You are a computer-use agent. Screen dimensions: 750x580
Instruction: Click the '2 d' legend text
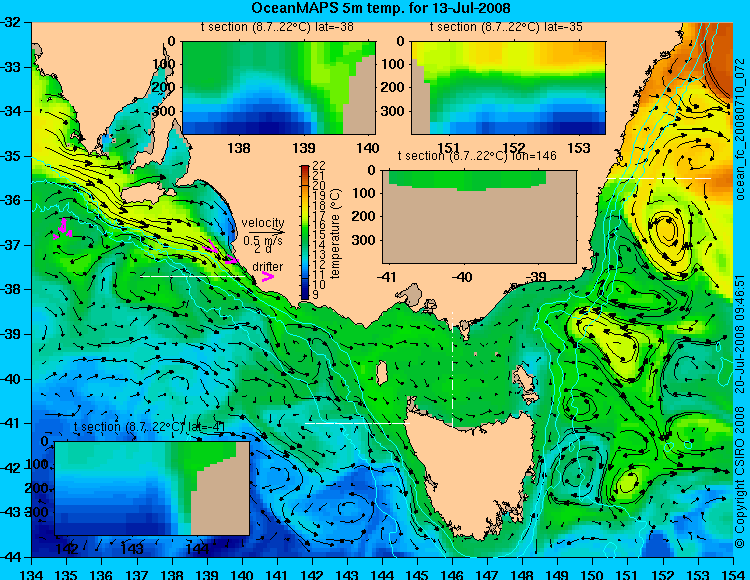pos(263,249)
